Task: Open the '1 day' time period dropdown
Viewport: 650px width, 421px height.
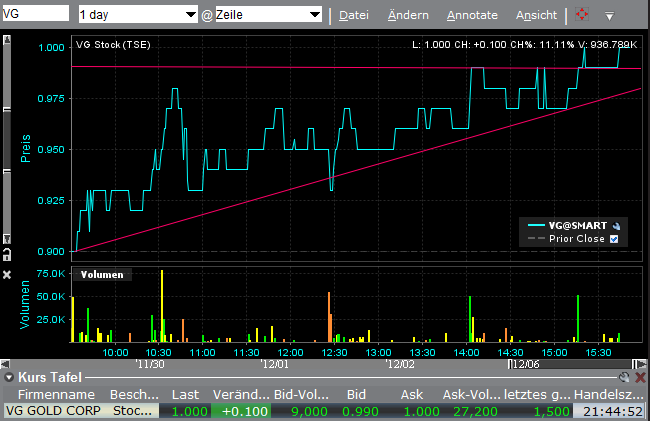Action: (x=137, y=15)
